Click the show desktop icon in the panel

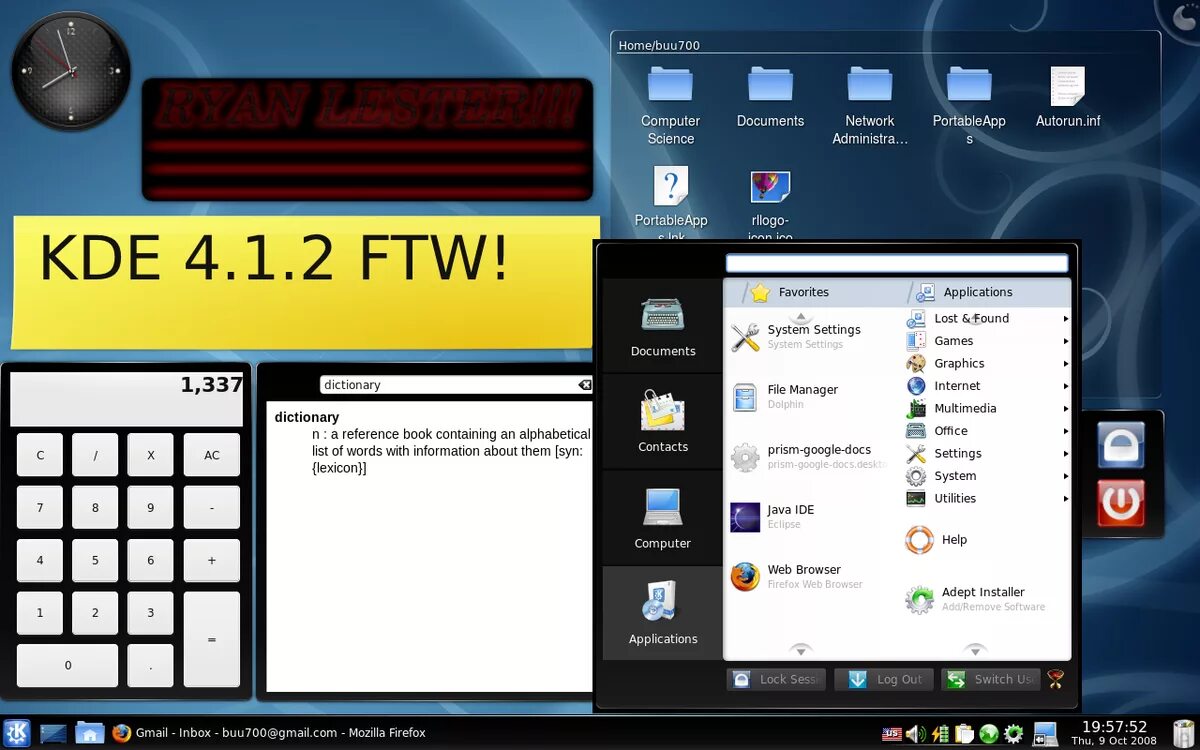(53, 733)
